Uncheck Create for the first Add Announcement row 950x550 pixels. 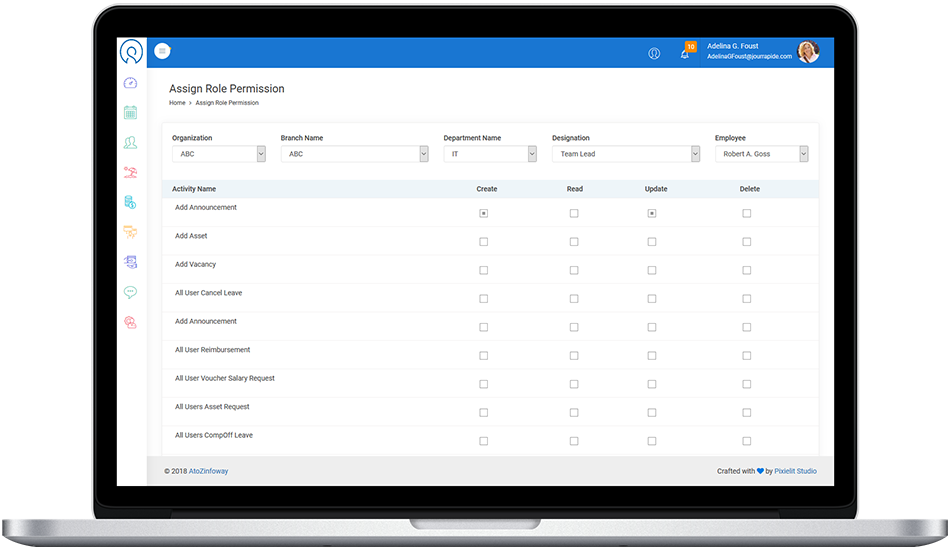[x=484, y=213]
